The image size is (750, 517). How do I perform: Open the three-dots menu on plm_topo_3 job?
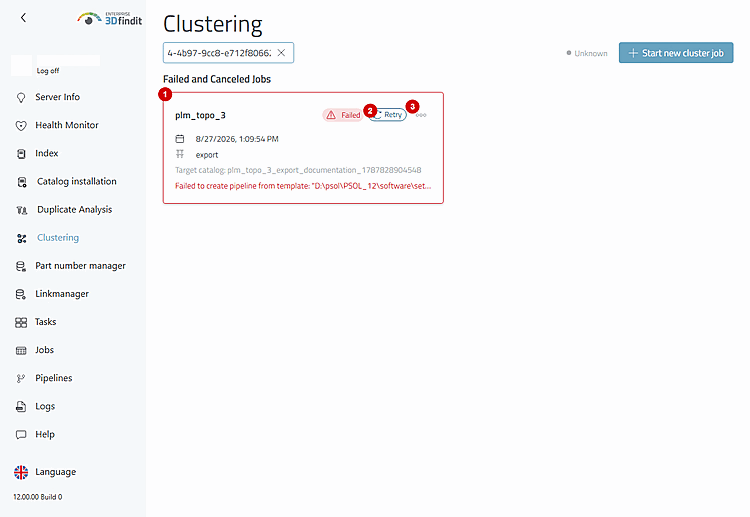pos(421,115)
